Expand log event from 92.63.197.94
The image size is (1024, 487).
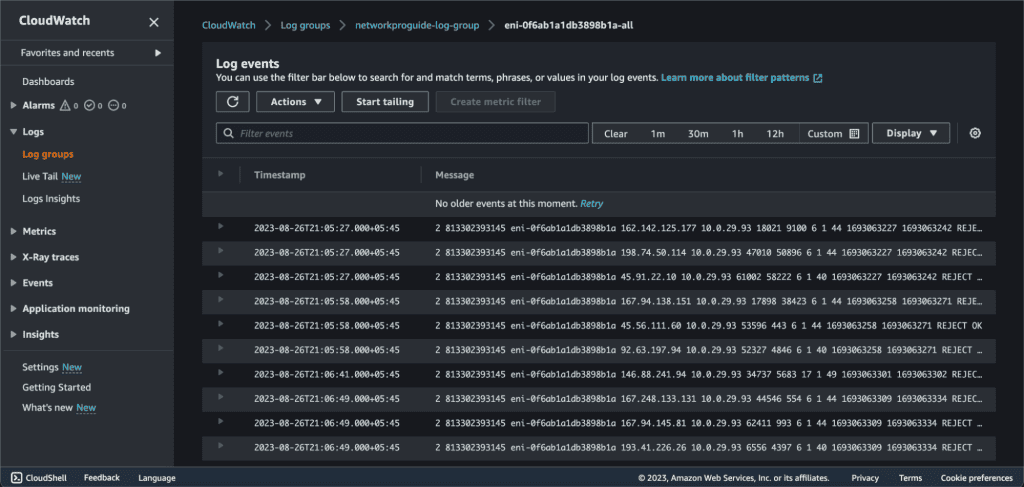coord(221,347)
